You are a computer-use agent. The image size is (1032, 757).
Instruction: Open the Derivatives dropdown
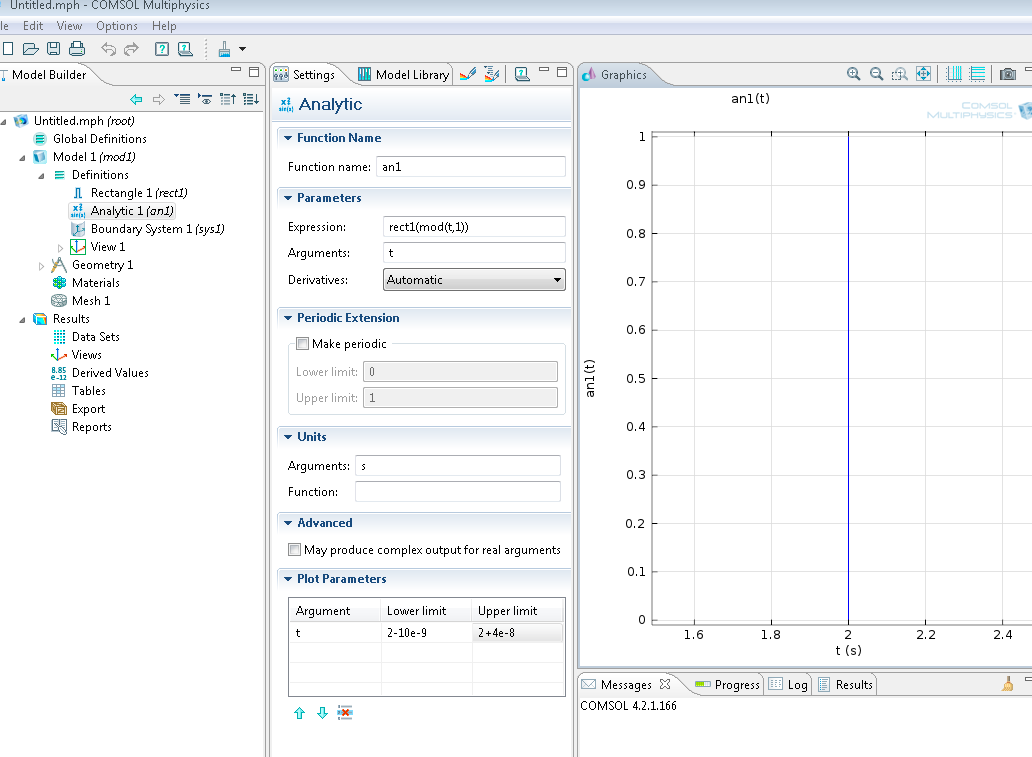474,280
